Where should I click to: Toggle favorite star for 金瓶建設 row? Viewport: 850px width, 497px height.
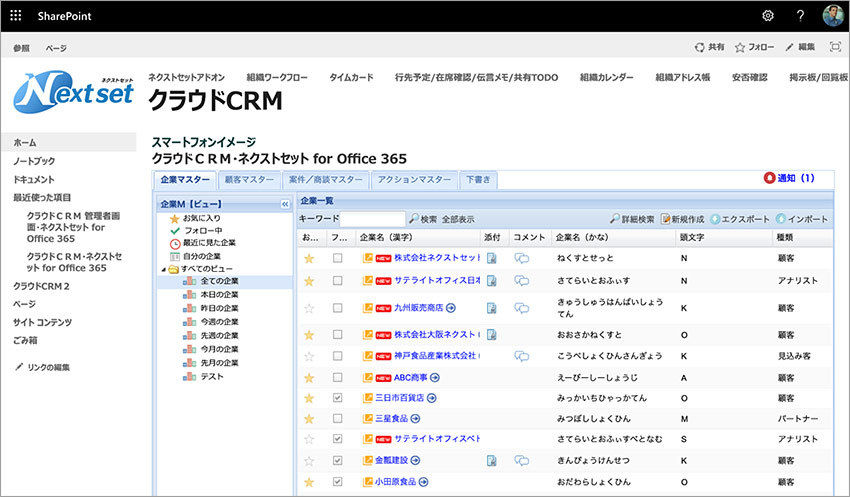(309, 461)
